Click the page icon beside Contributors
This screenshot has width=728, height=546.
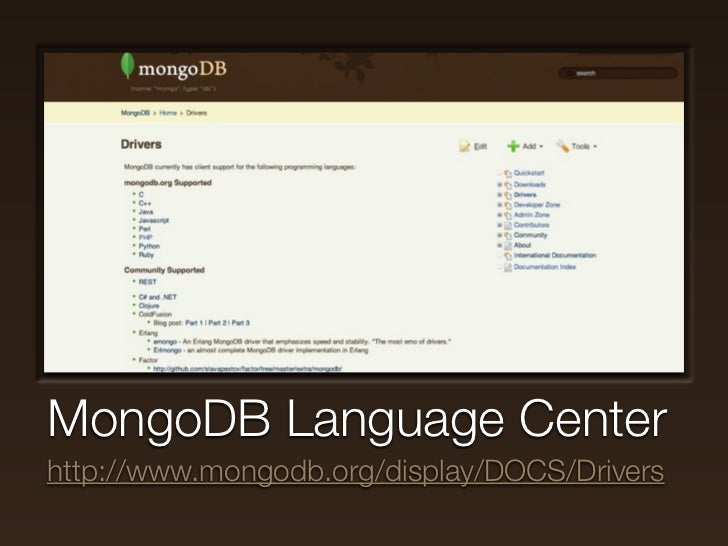point(508,225)
